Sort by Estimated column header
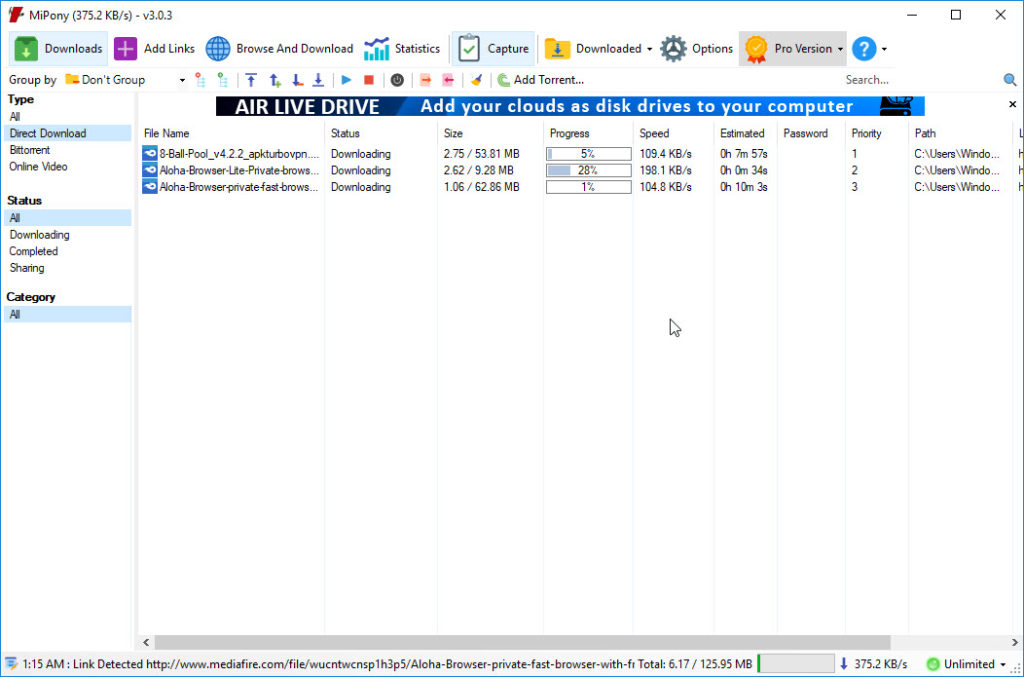Viewport: 1024px width, 677px height. tap(745, 133)
